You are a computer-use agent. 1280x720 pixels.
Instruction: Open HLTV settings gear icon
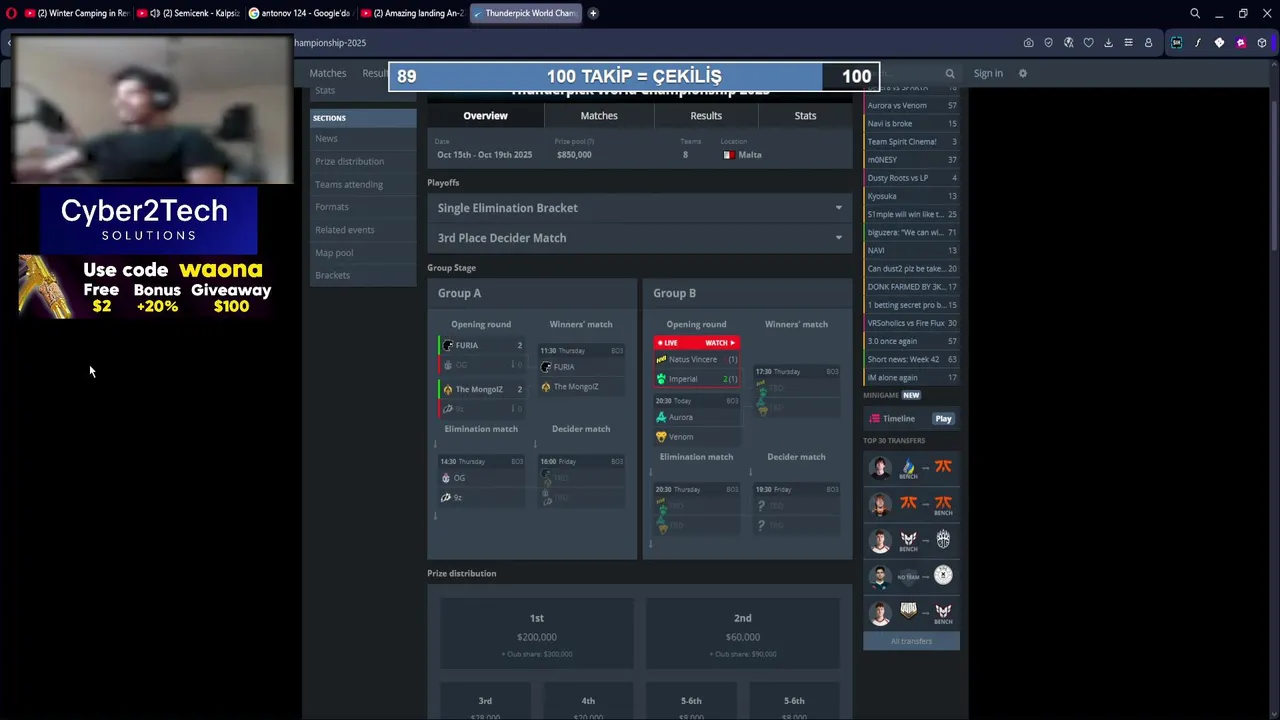[x=1022, y=73]
